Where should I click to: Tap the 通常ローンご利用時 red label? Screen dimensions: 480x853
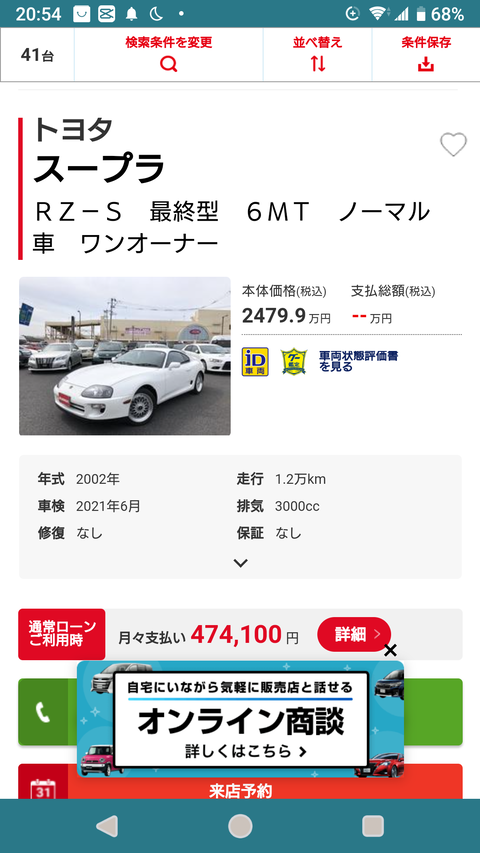(62, 634)
